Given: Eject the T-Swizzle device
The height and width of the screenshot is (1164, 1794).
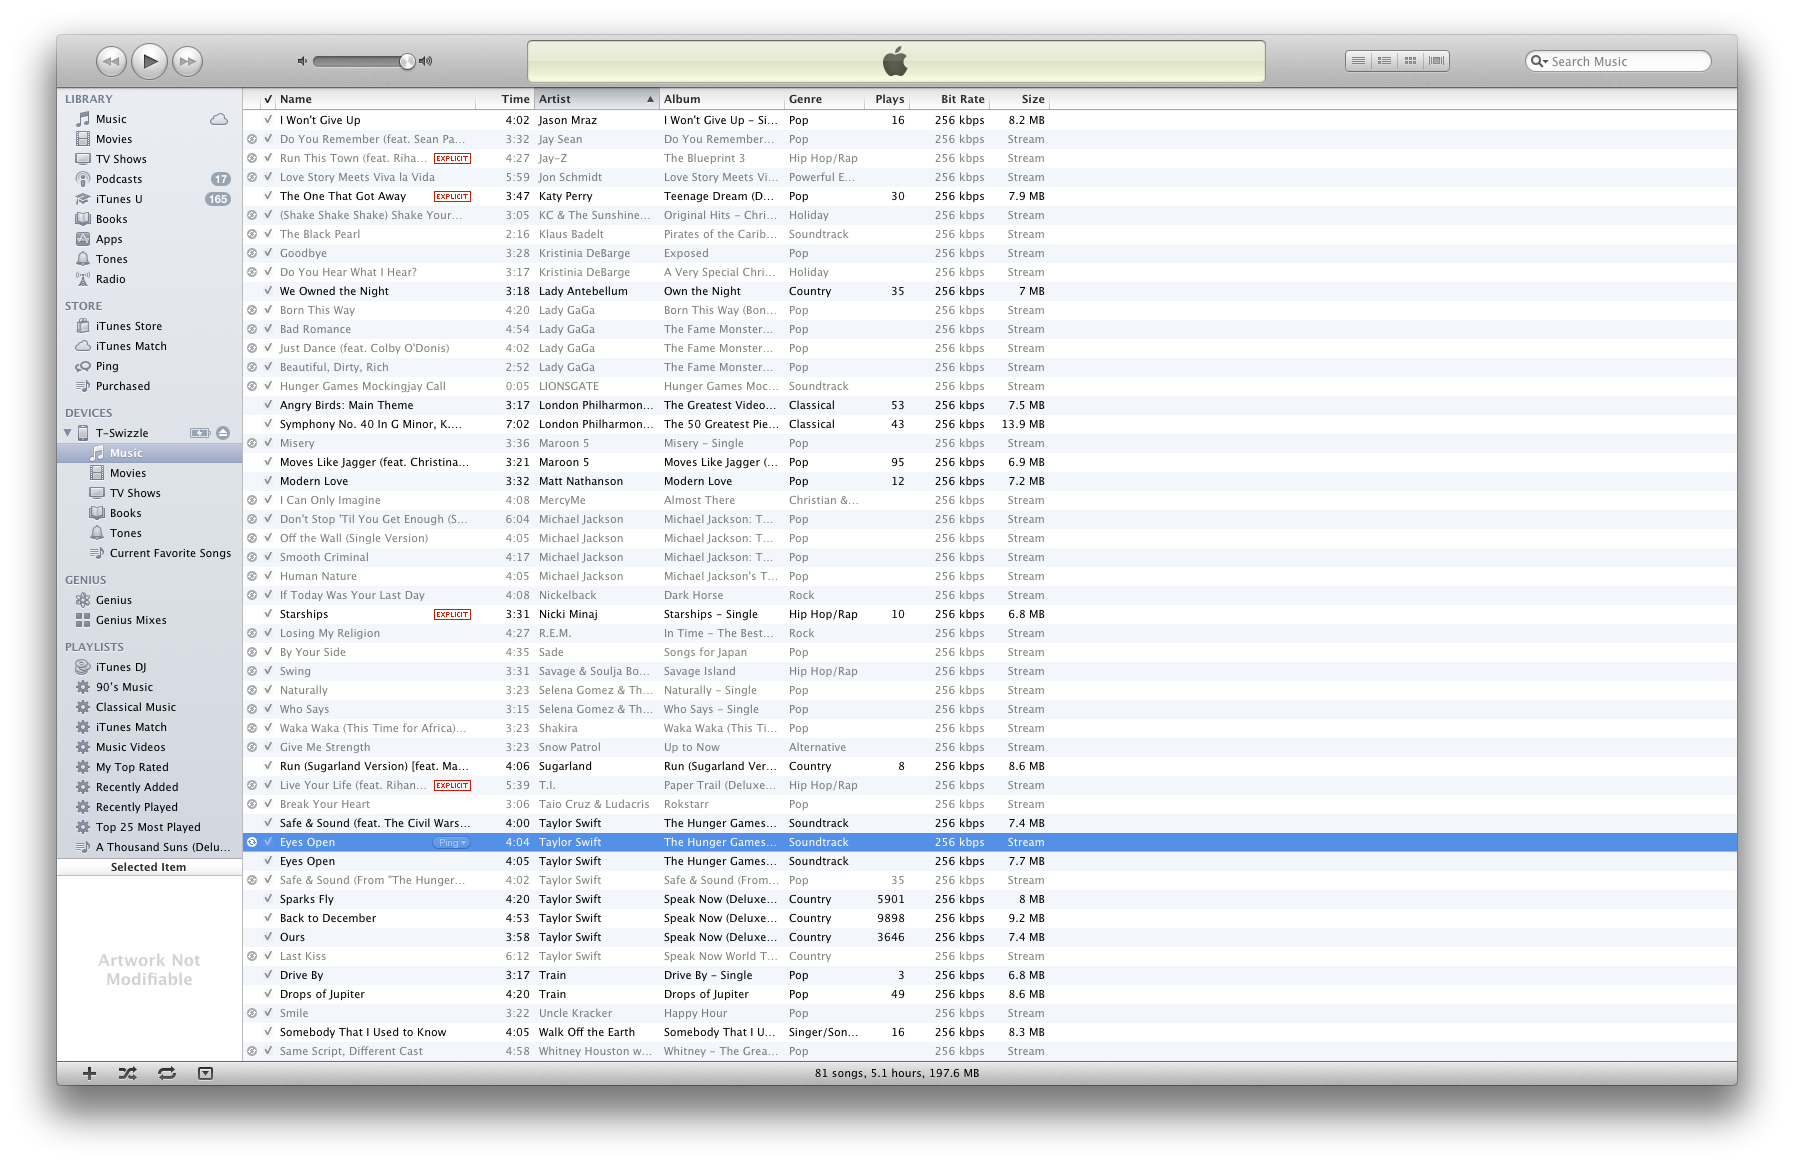Looking at the screenshot, I should tap(223, 433).
